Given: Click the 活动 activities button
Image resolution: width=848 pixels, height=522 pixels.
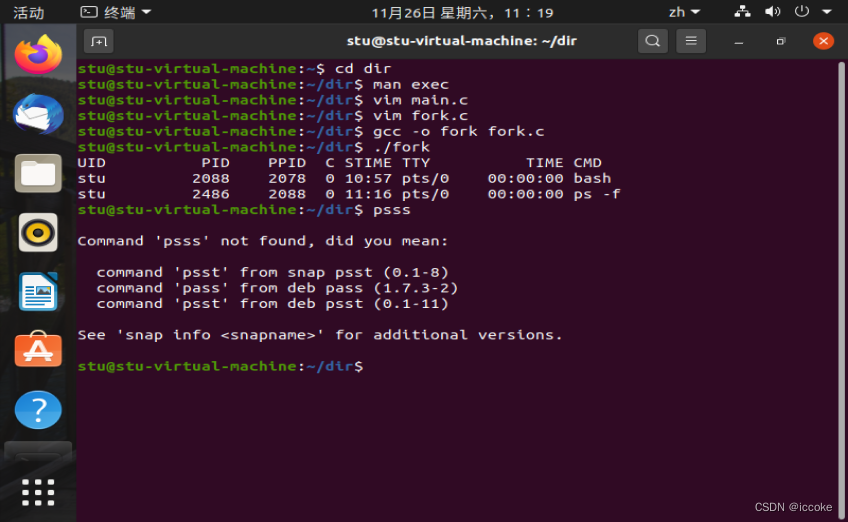Looking at the screenshot, I should [x=29, y=12].
